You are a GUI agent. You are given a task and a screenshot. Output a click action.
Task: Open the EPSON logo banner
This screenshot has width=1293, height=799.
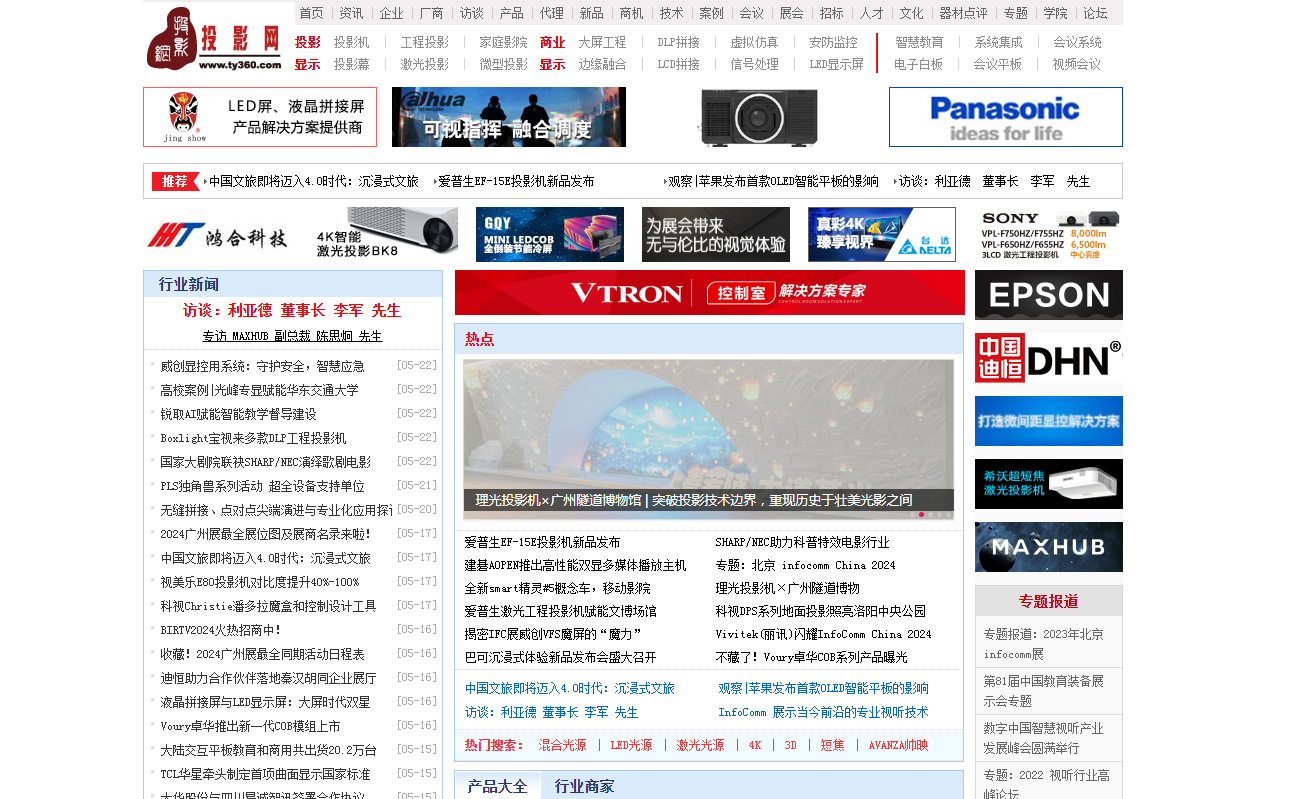tap(1049, 295)
